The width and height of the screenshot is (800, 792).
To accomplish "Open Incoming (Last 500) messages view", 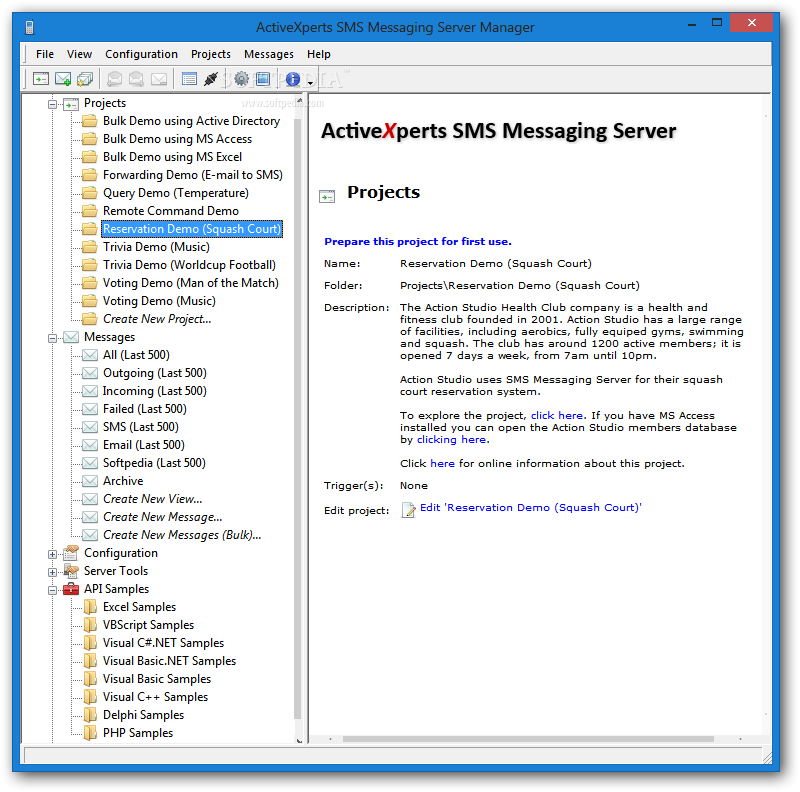I will [155, 391].
